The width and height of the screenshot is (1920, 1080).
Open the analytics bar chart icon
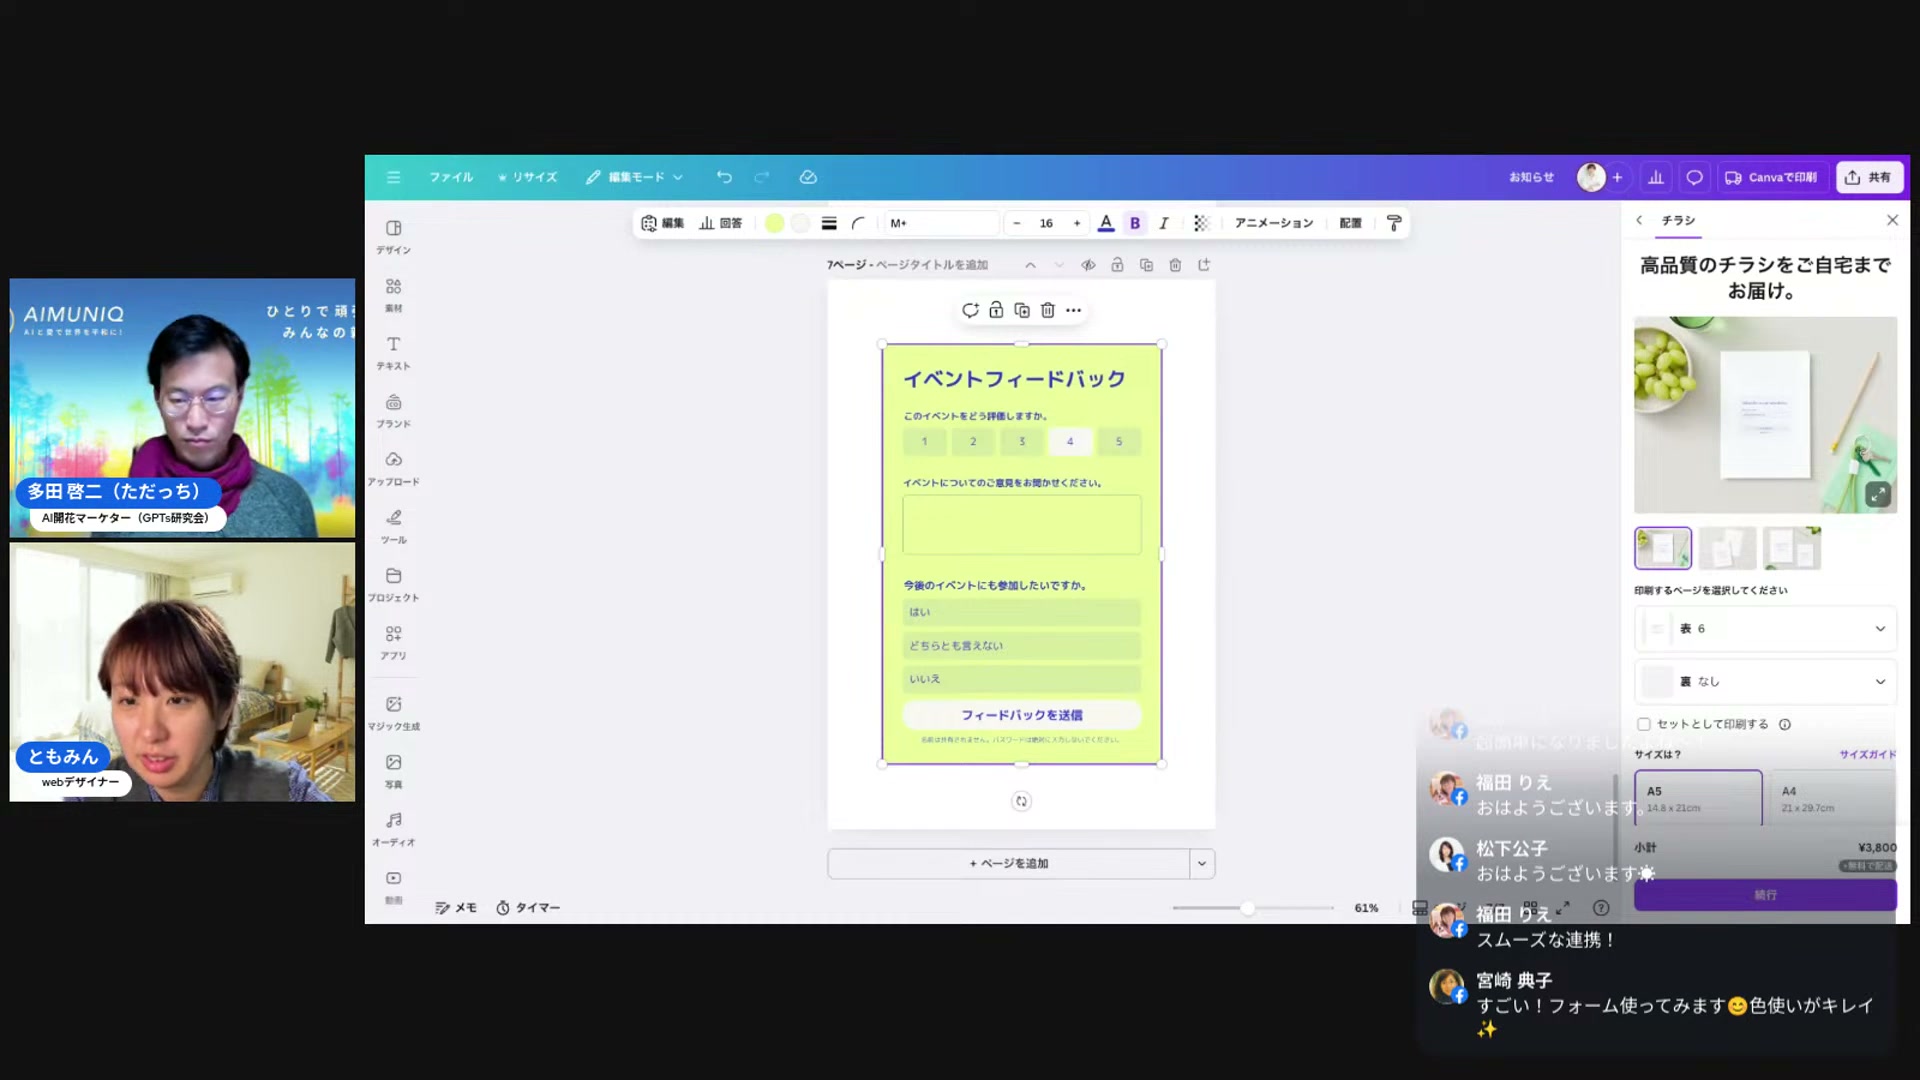coord(1656,177)
